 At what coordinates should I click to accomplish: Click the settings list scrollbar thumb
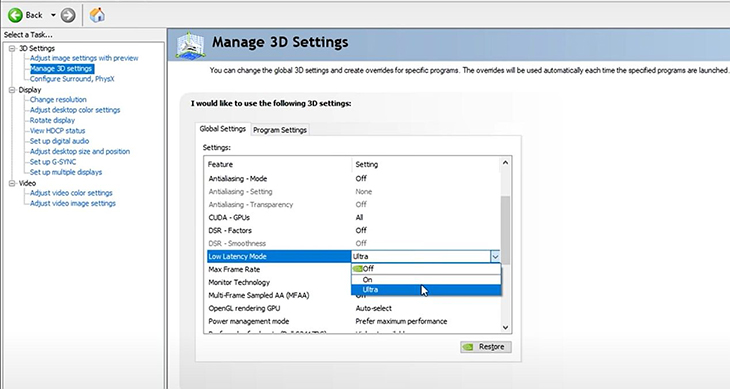[x=506, y=230]
